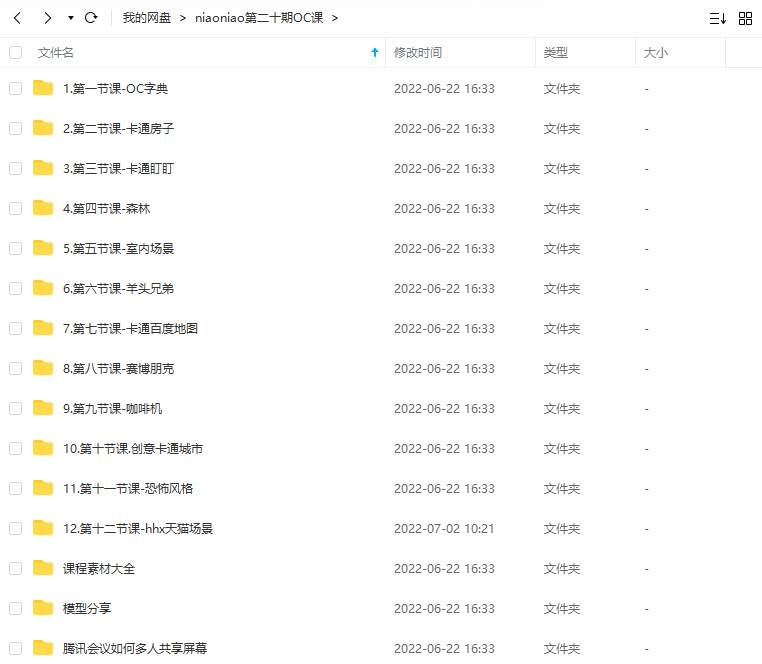The height and width of the screenshot is (664, 762).
Task: Go forward using the right arrow
Action: tap(47, 18)
